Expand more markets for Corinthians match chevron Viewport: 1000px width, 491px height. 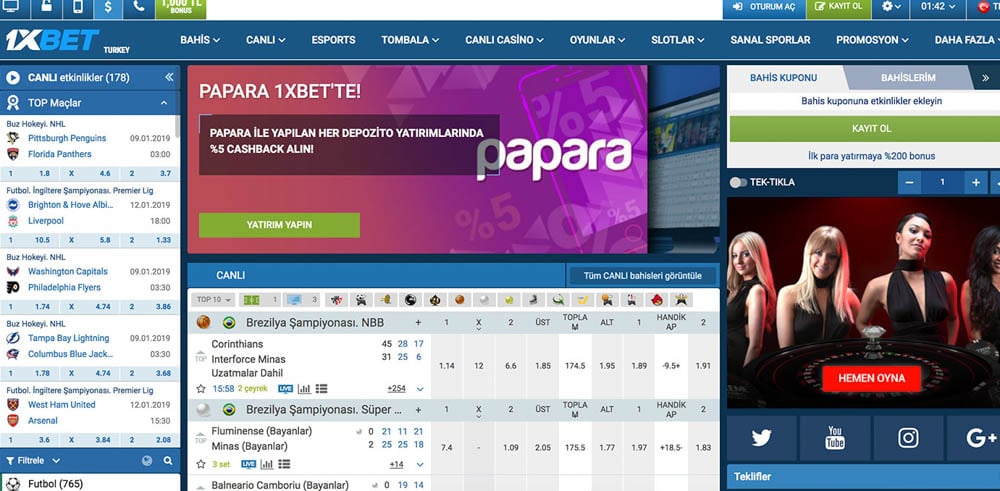420,389
